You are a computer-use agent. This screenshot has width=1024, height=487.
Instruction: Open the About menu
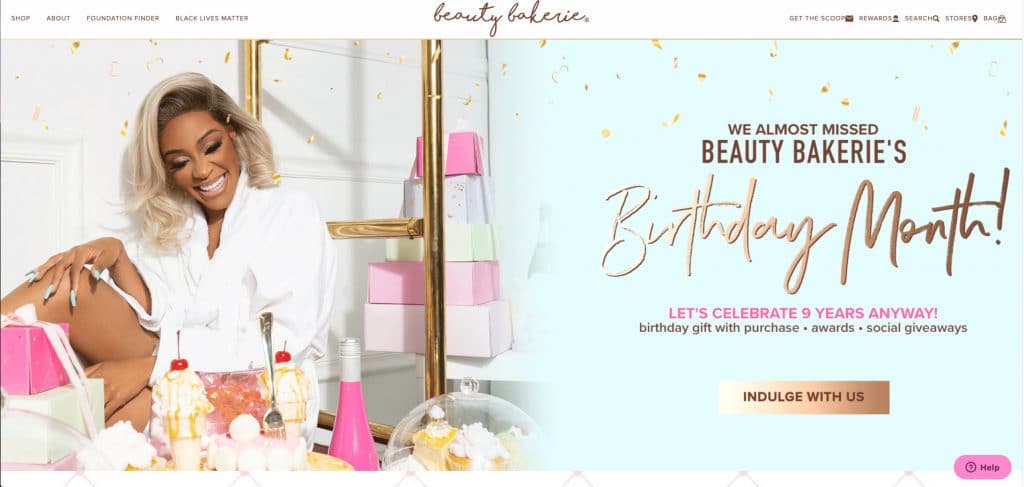click(58, 18)
